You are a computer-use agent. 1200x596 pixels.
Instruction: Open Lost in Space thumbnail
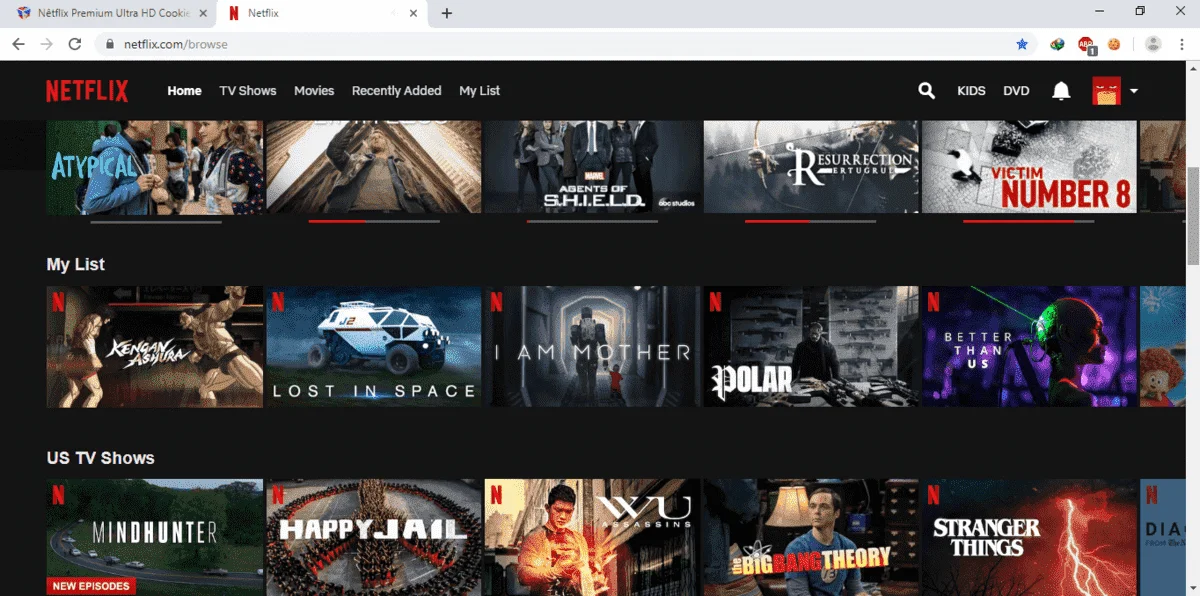(x=374, y=347)
